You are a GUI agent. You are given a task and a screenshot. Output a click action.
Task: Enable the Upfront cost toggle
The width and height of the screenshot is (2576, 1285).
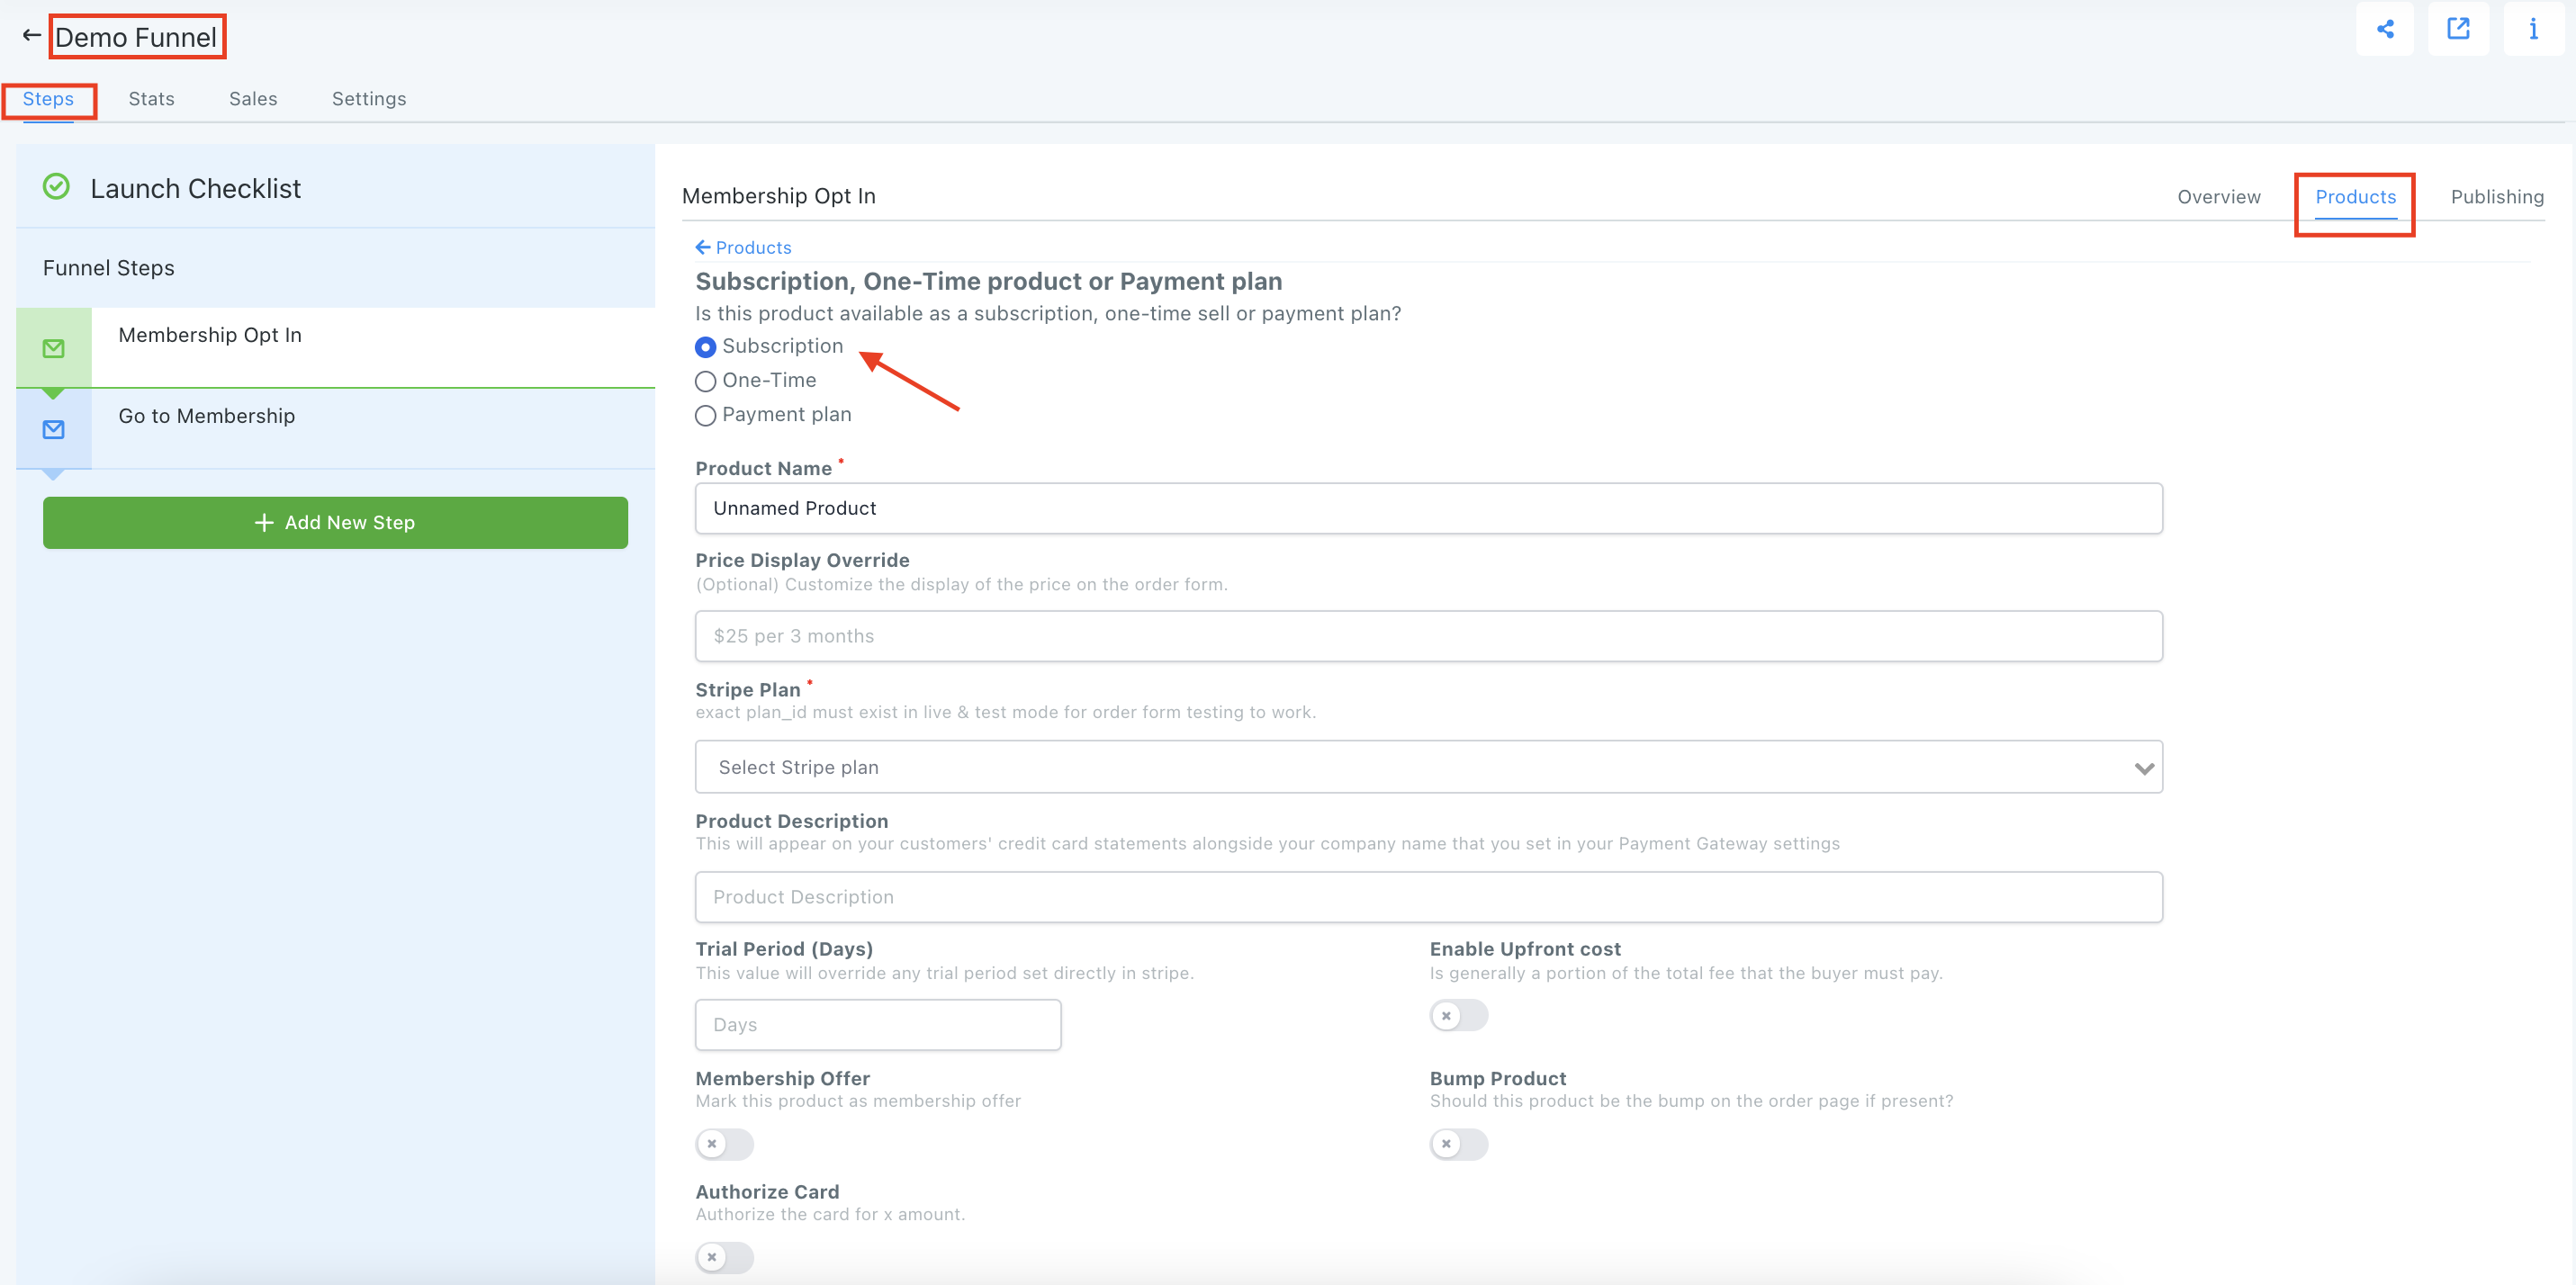click(1458, 1015)
